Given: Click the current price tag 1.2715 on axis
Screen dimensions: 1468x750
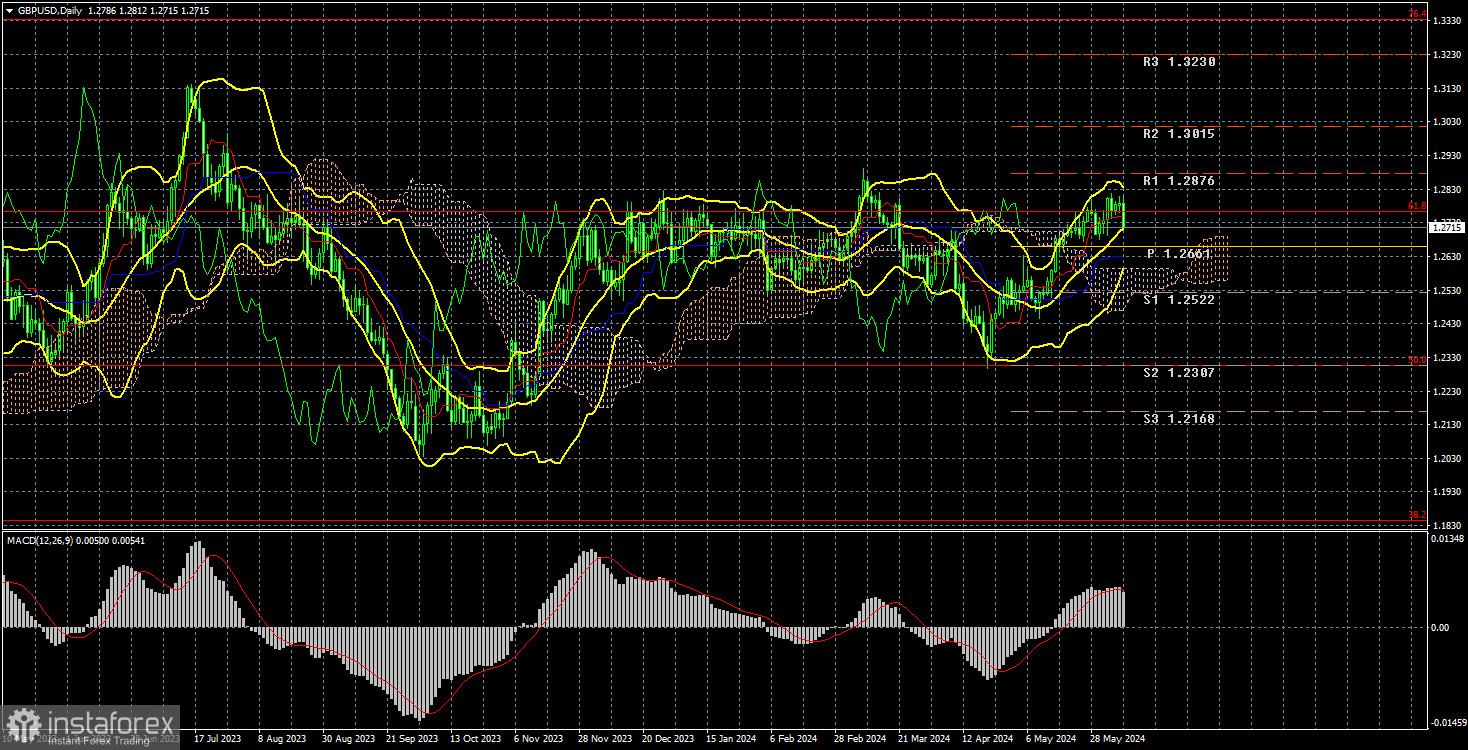Looking at the screenshot, I should (x=1447, y=228).
